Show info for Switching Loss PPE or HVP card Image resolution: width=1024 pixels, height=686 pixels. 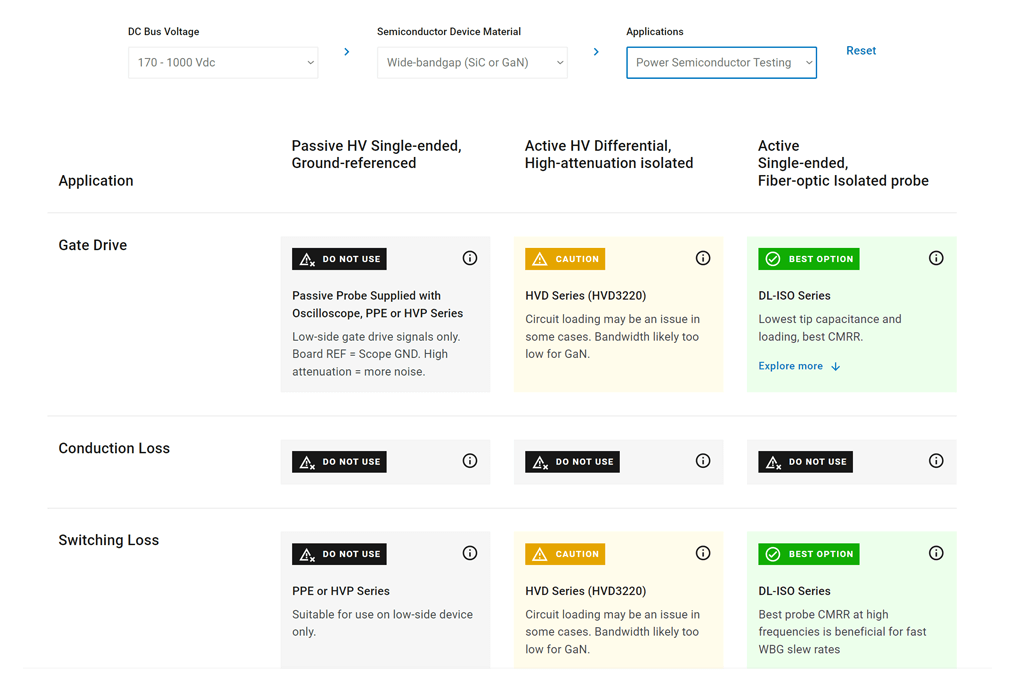[x=470, y=553]
